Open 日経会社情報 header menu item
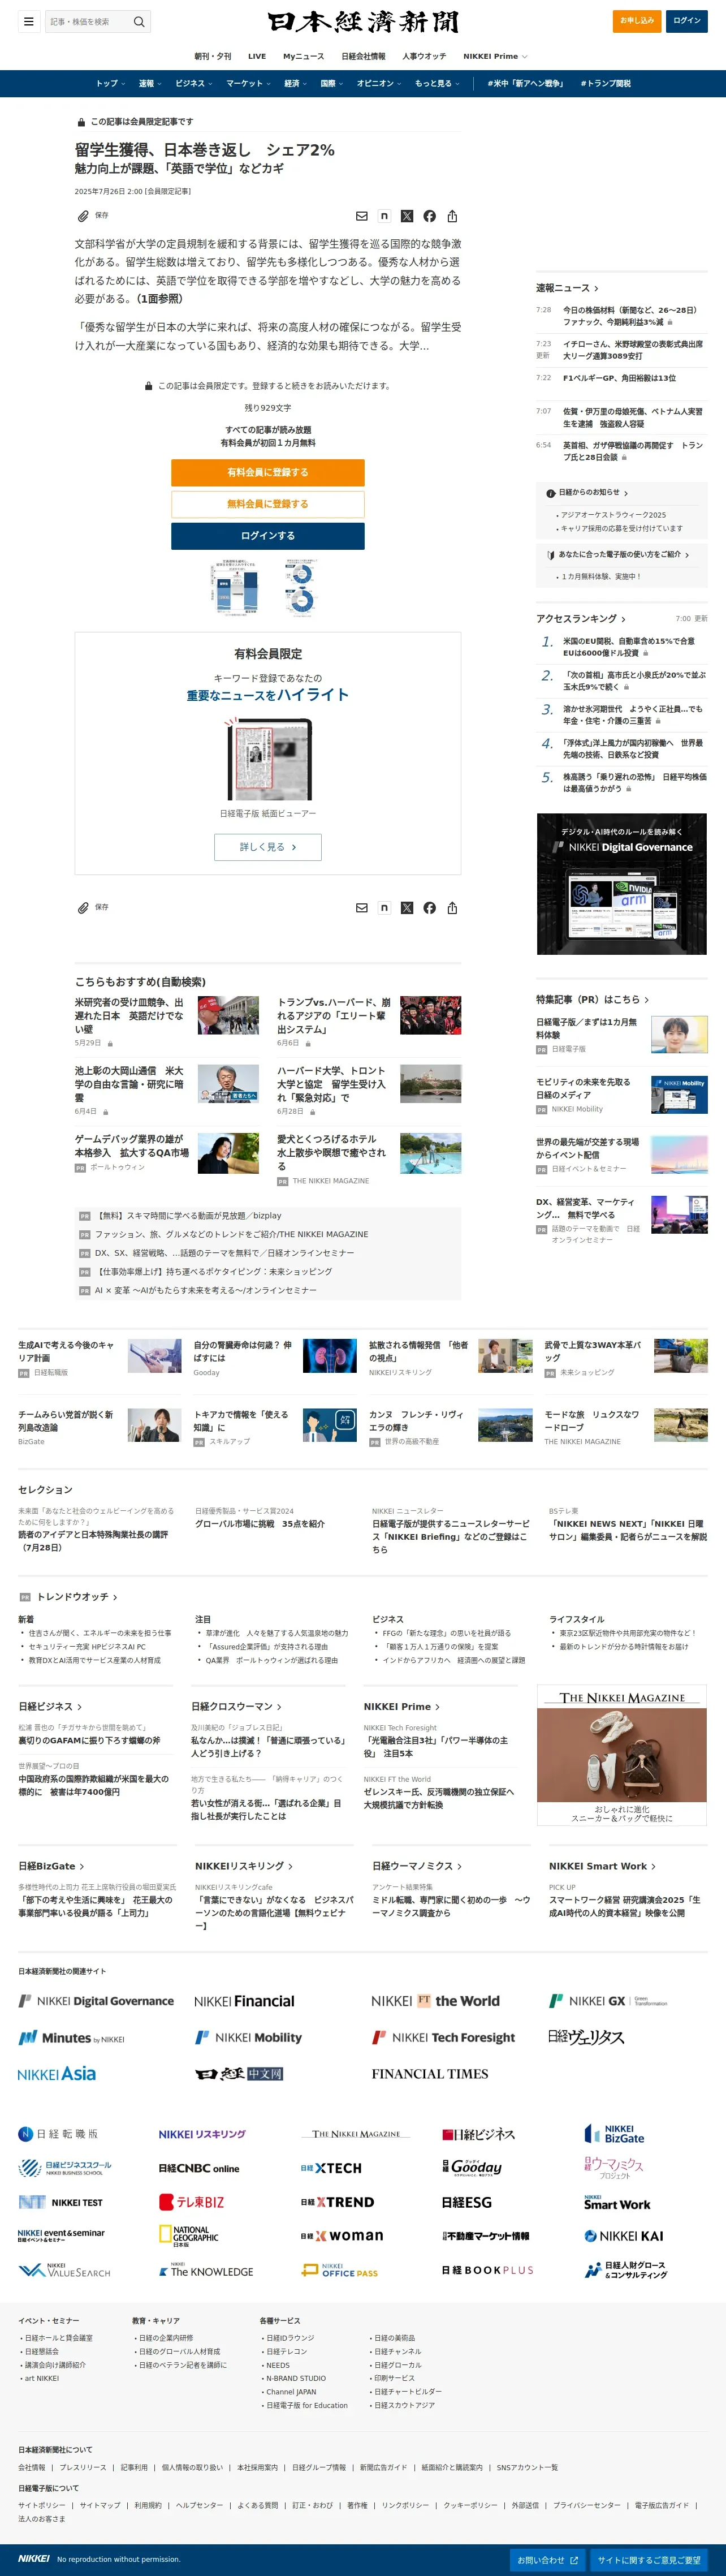This screenshot has width=726, height=2576. [x=363, y=56]
